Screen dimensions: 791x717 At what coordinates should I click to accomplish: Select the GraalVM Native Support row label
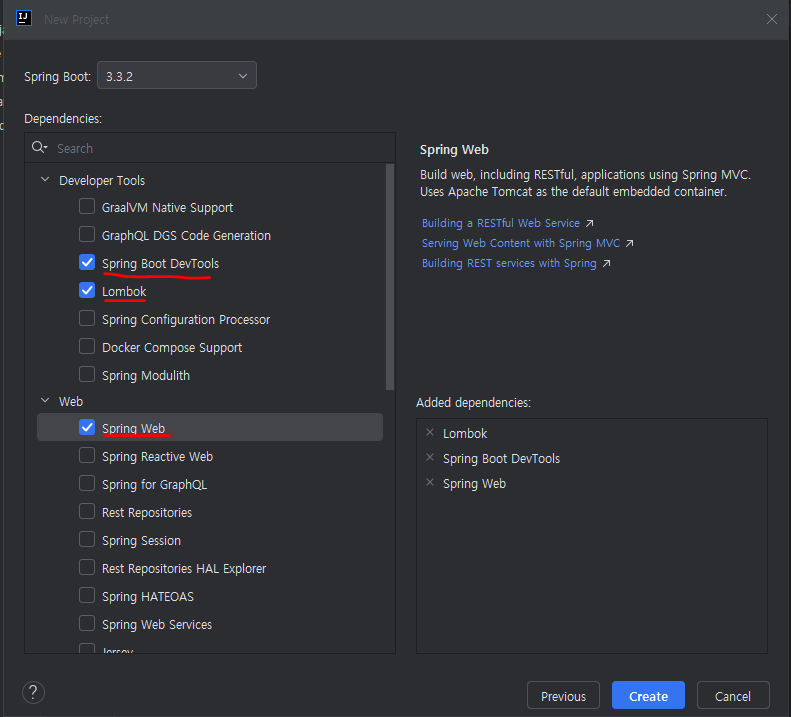[167, 208]
